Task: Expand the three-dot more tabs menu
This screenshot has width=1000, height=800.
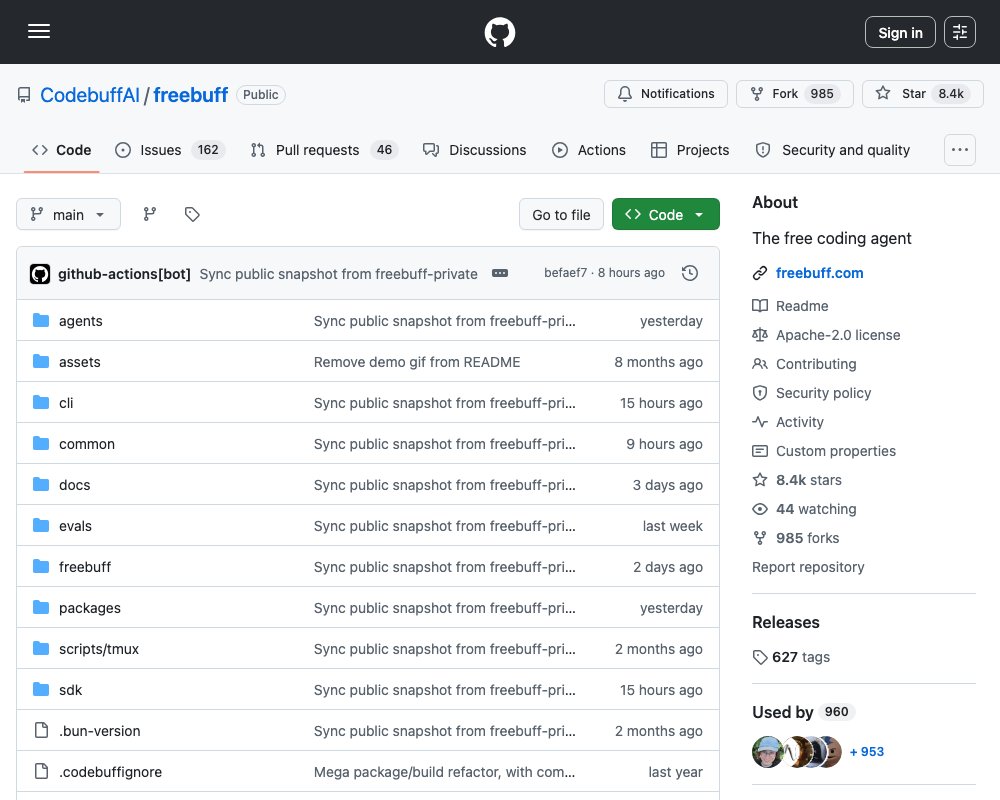Action: 959,150
